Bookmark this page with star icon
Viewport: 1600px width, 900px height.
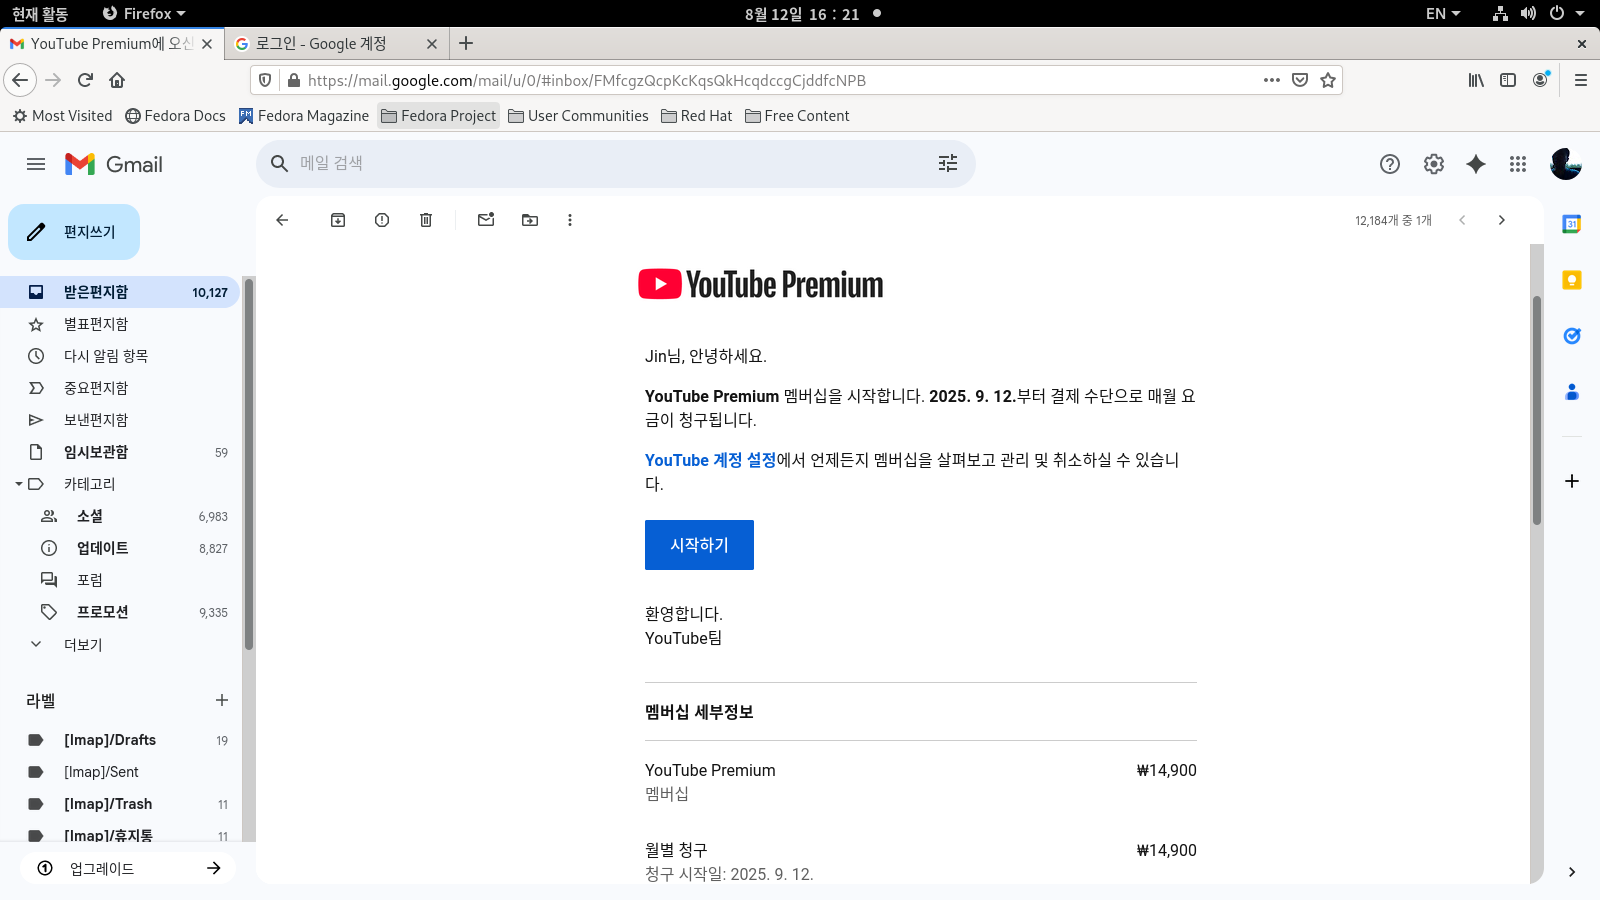(1328, 80)
